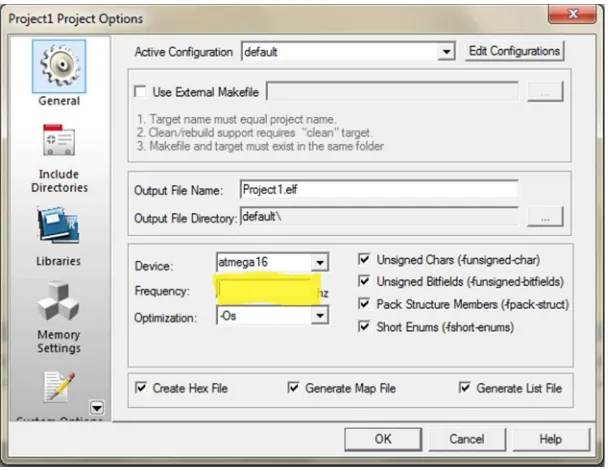Open the Device dropdown showing atmega16
This screenshot has width=608, height=470.
click(320, 263)
